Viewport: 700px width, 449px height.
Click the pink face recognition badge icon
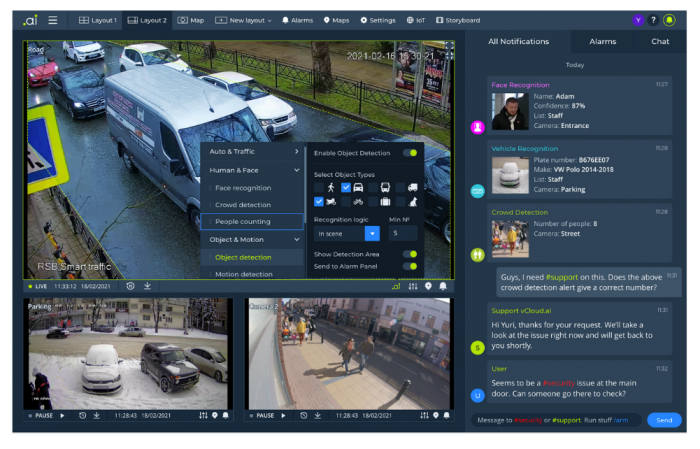(x=478, y=128)
